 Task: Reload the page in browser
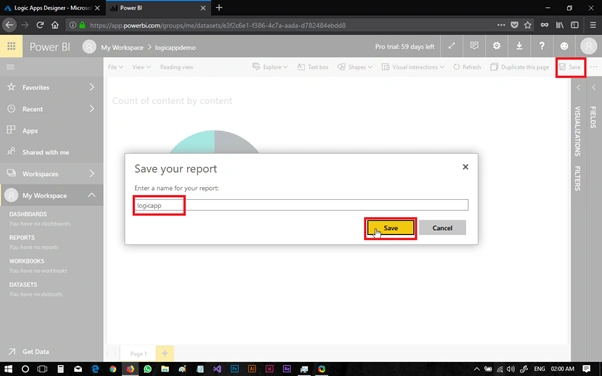40,25
